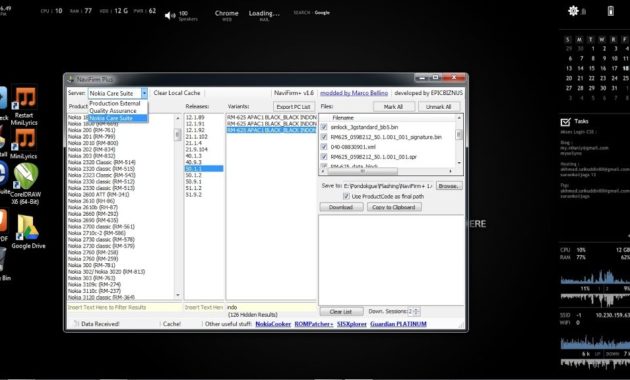This screenshot has width=630, height=380.
Task: Select release 51.9.2
Action: (x=194, y=194)
